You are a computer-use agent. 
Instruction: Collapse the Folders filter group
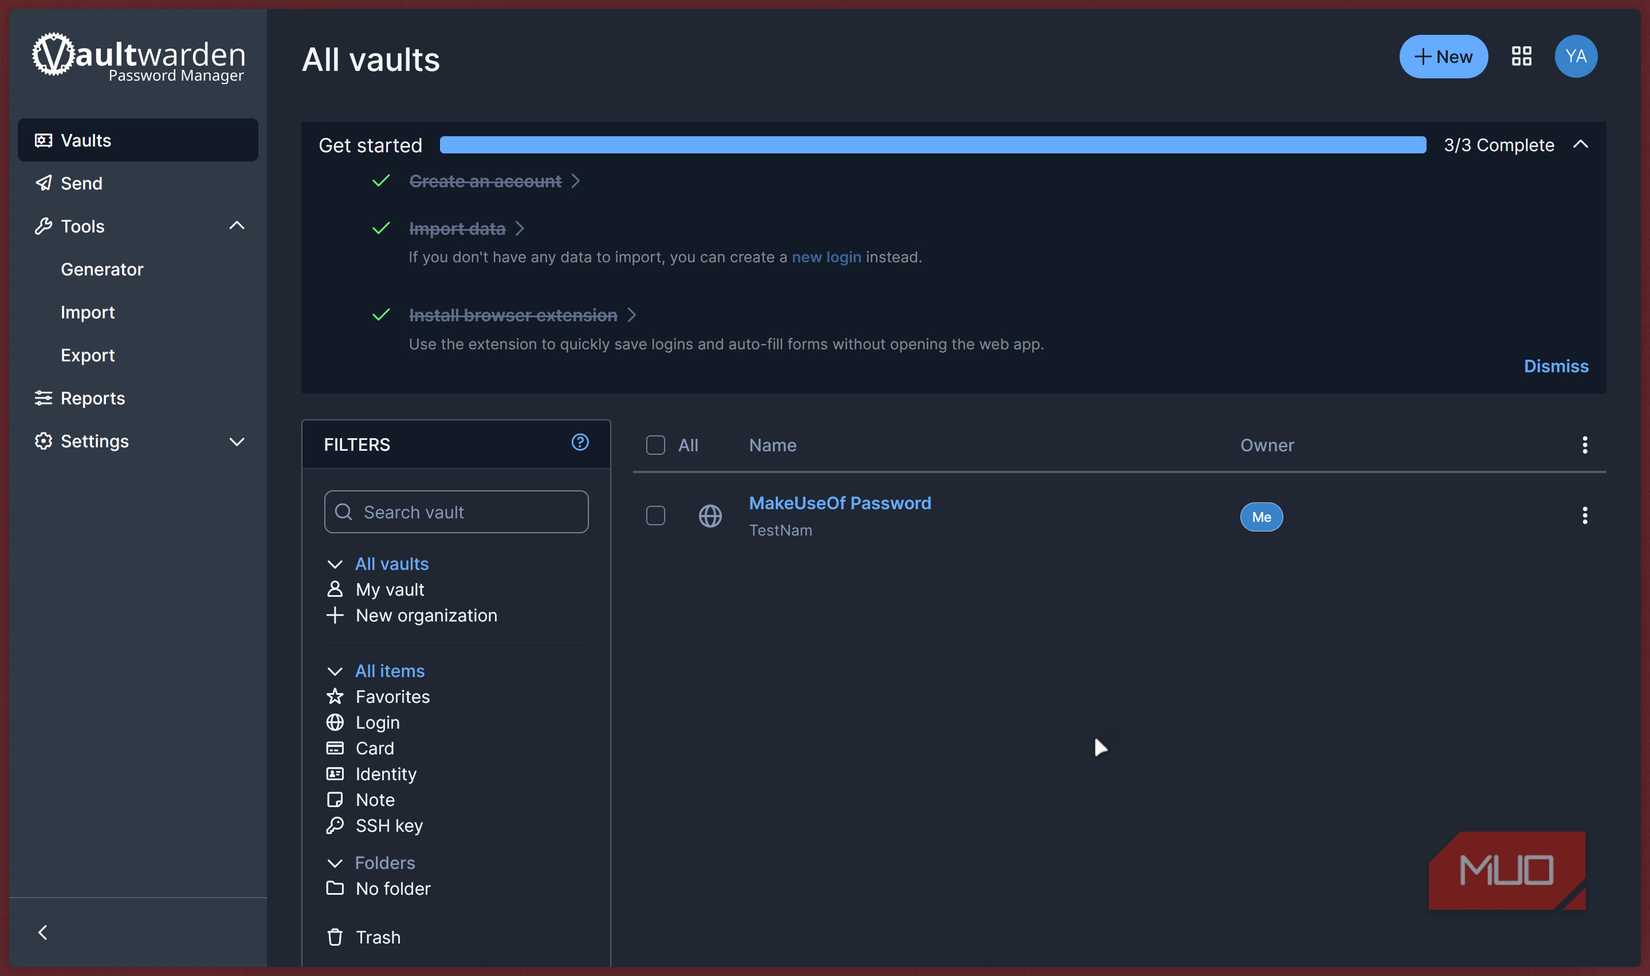click(x=335, y=863)
